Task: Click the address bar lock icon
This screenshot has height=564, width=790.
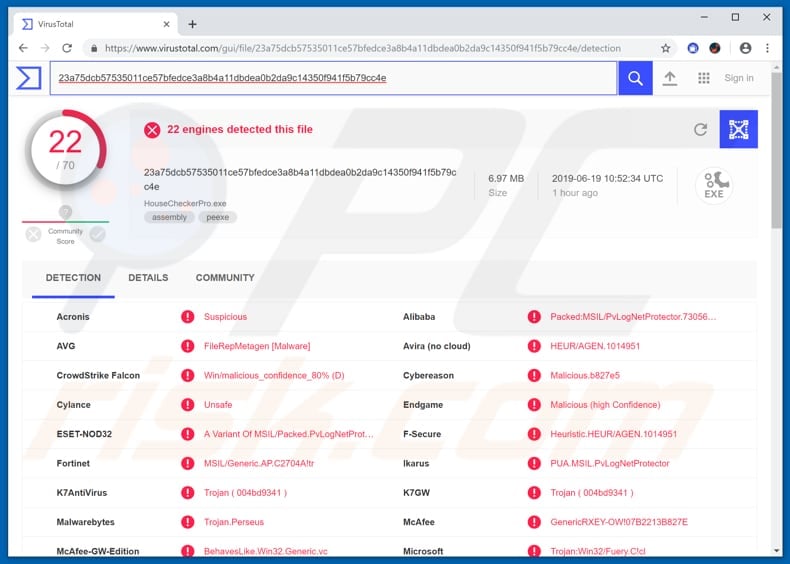Action: pyautogui.click(x=94, y=48)
